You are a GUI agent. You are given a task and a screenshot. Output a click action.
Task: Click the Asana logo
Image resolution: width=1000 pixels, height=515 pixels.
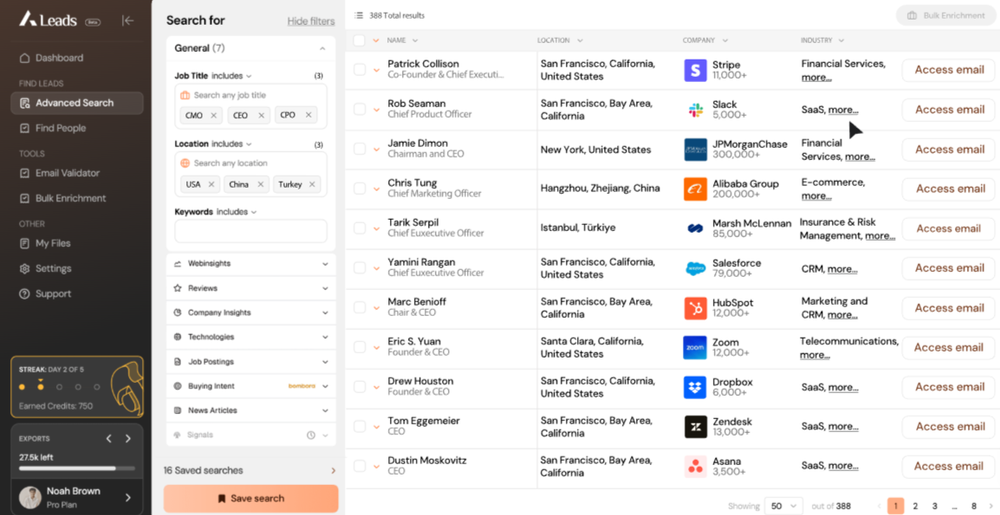[695, 467]
